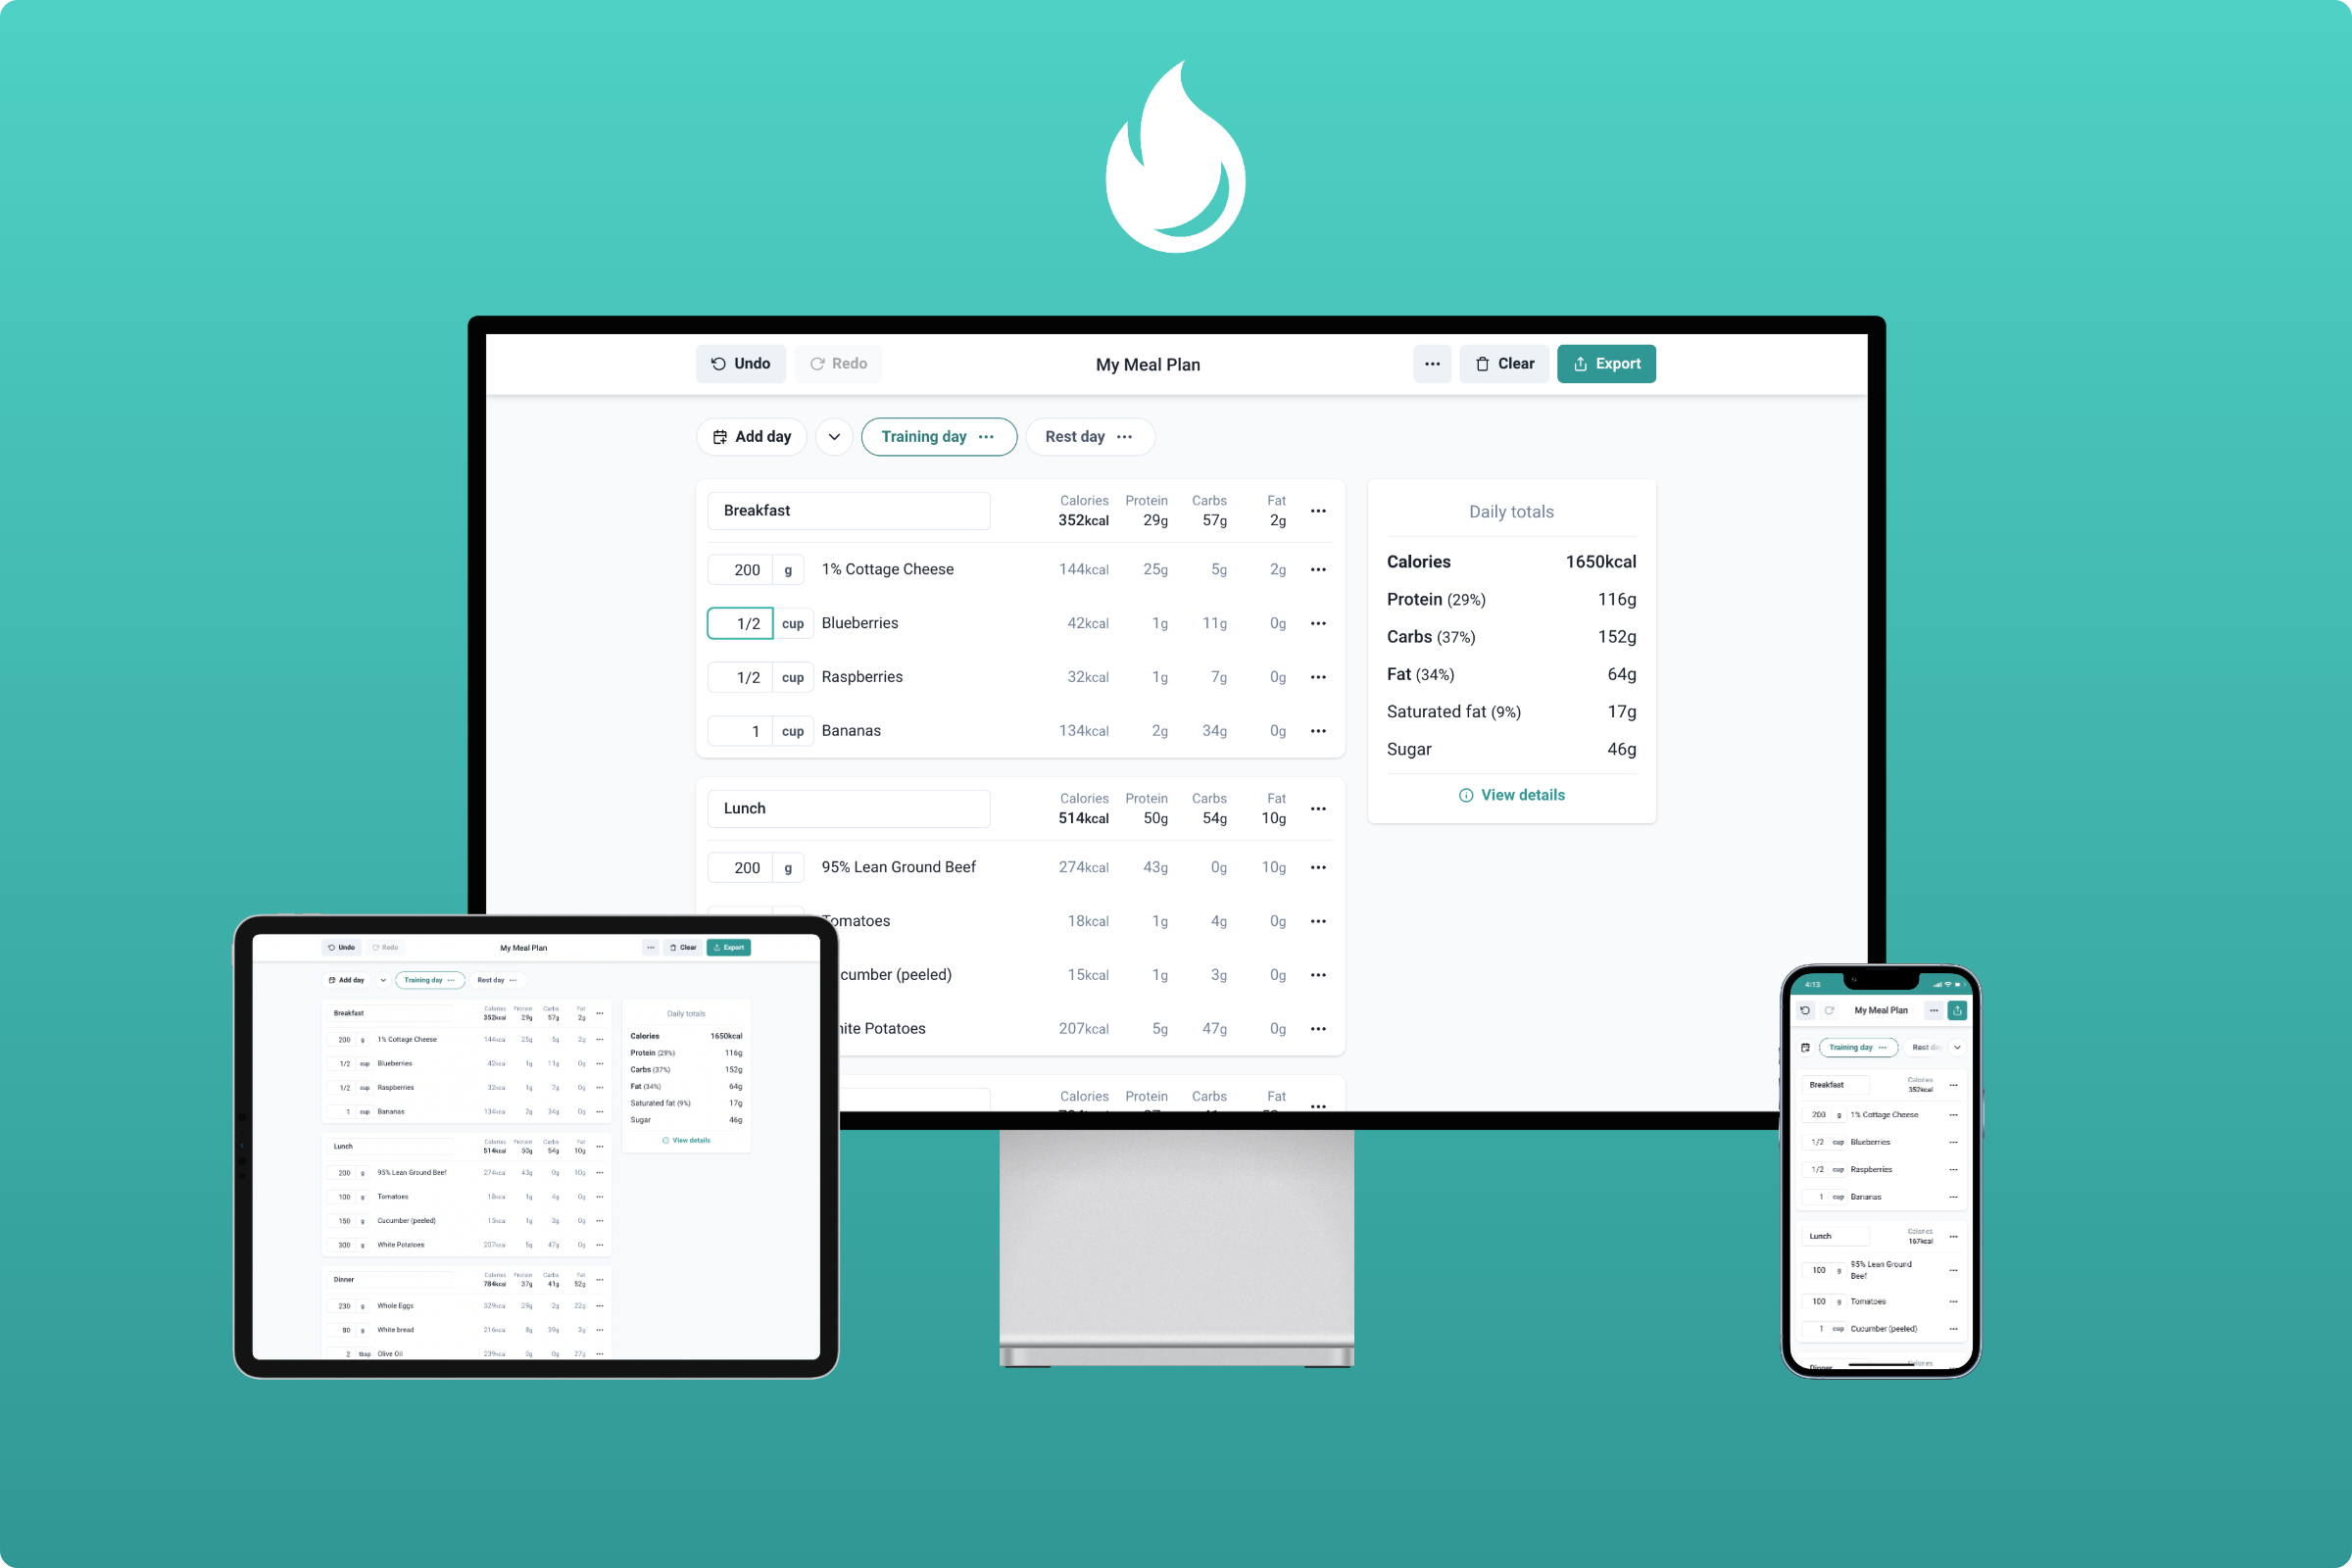2352x1568 pixels.
Task: Click the more options icon on White Potatoes row
Action: click(x=1321, y=1029)
